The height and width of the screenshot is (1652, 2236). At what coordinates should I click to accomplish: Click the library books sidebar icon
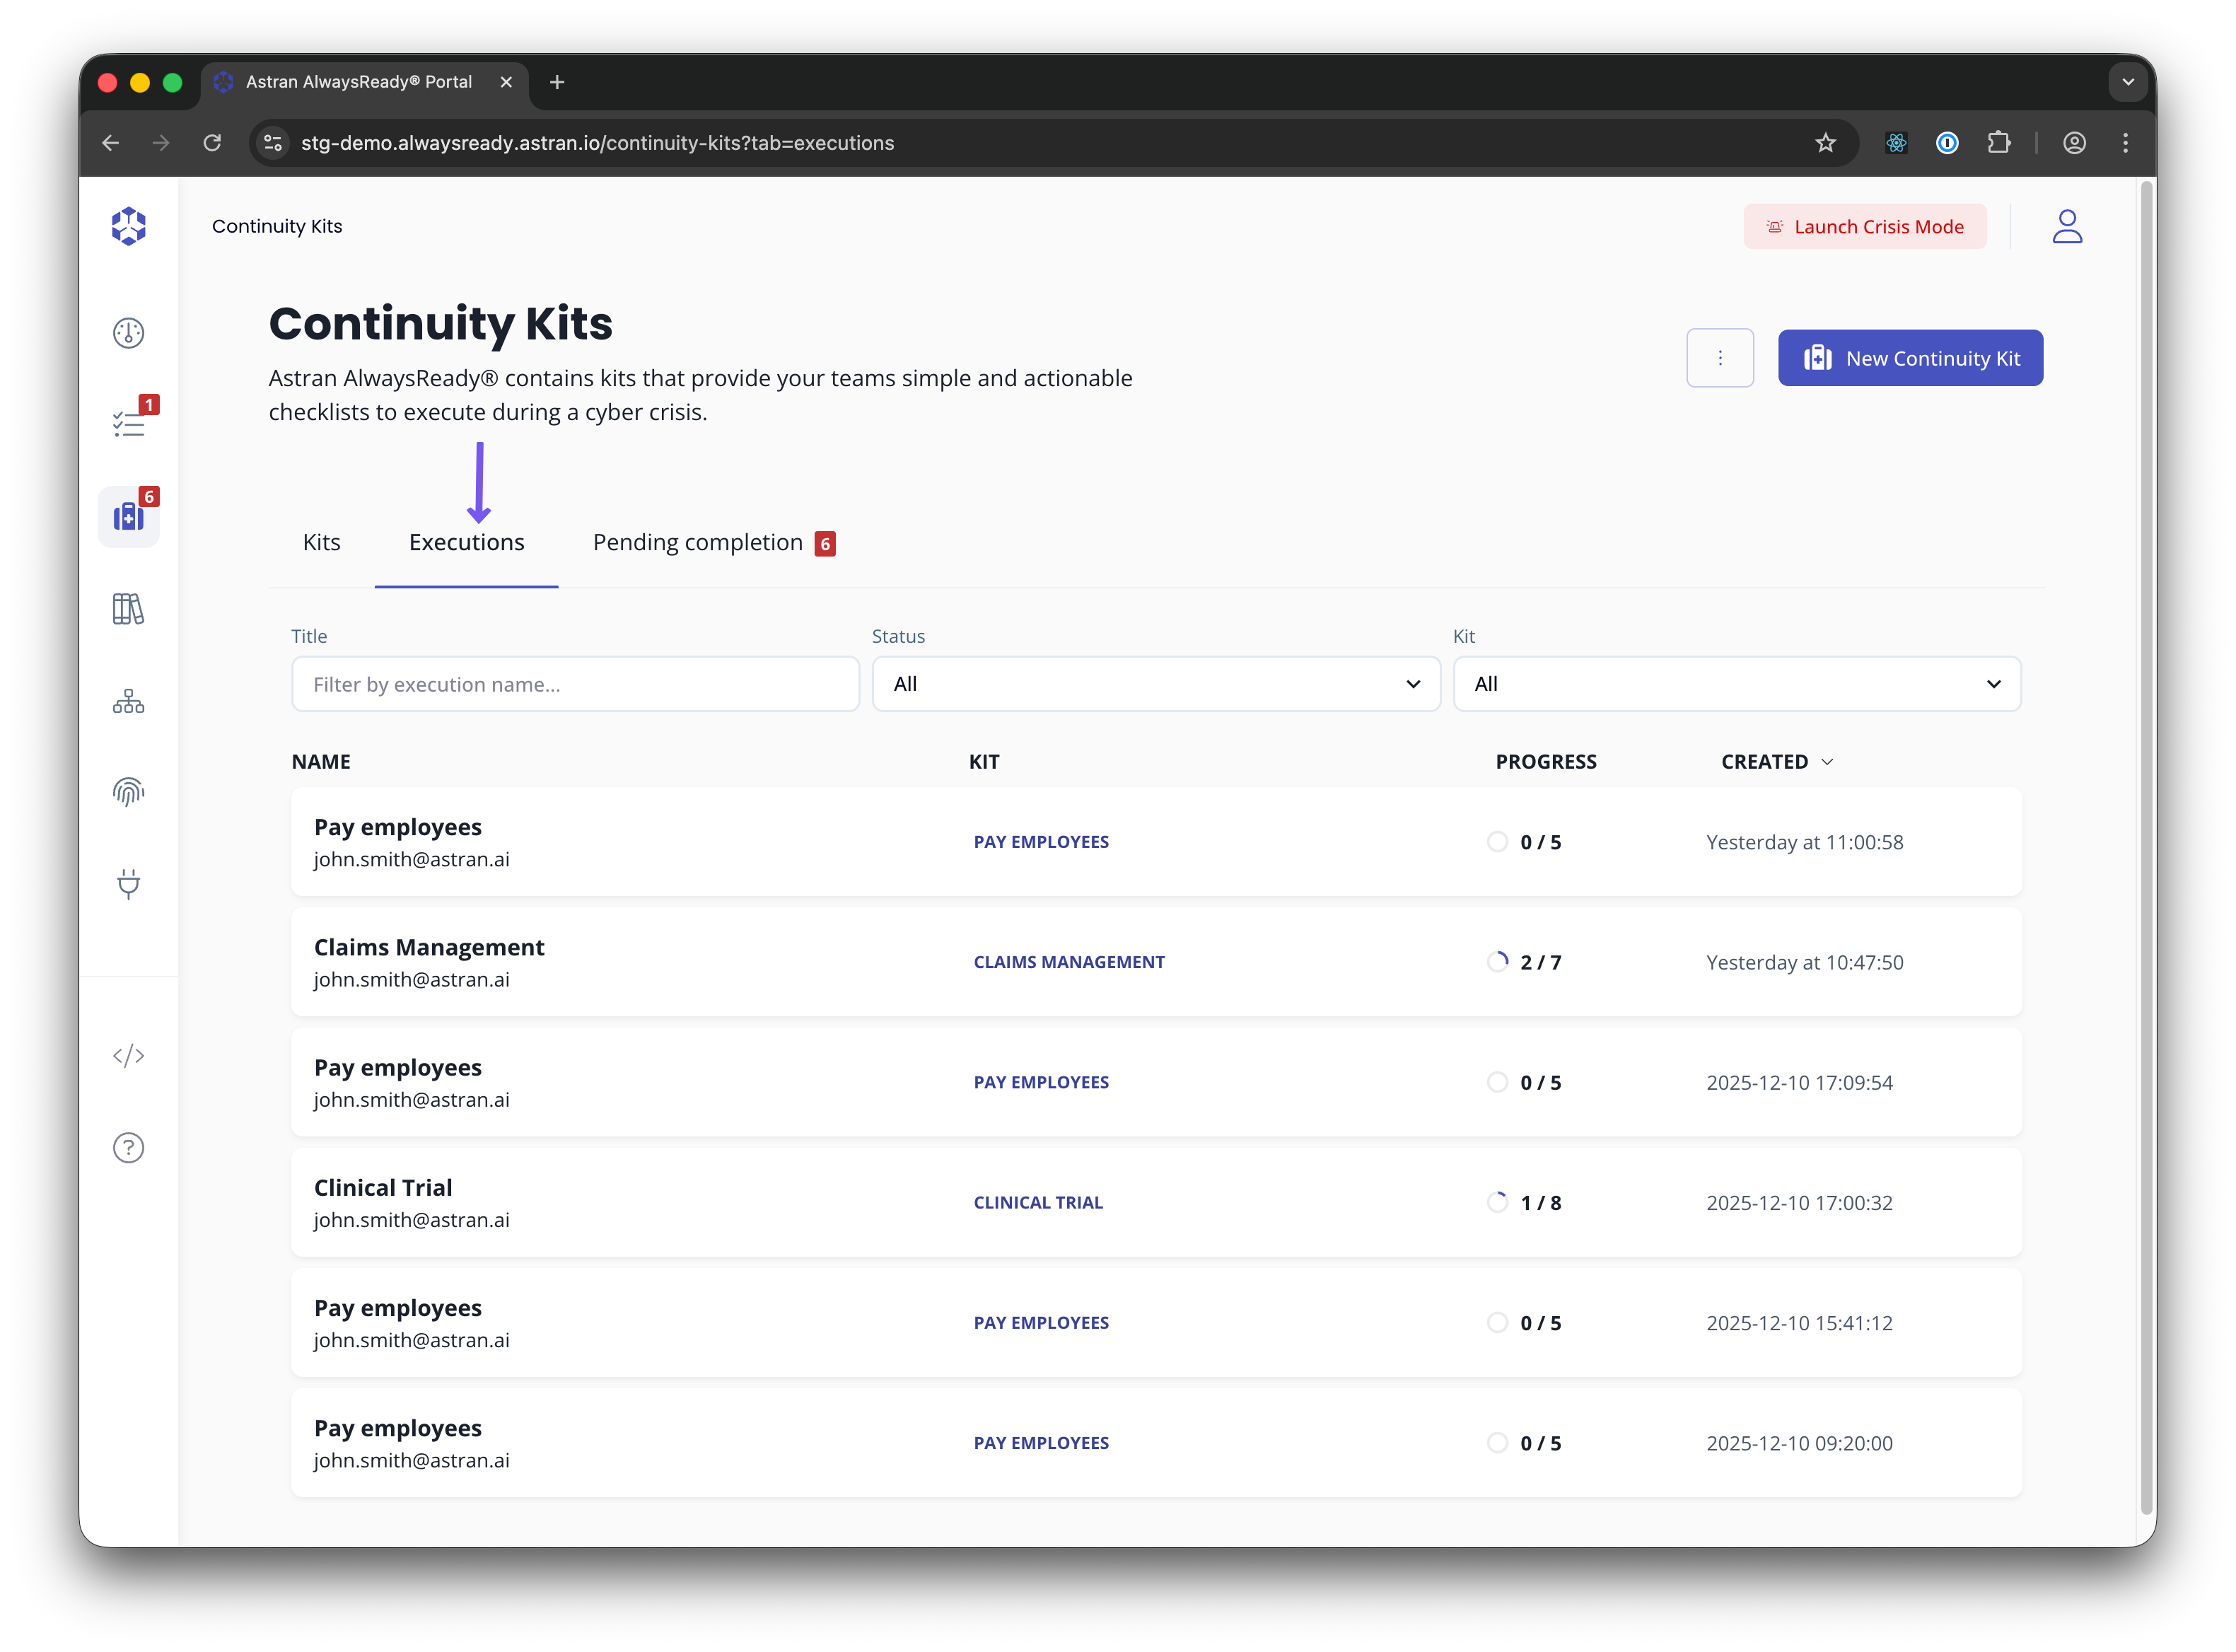128,609
